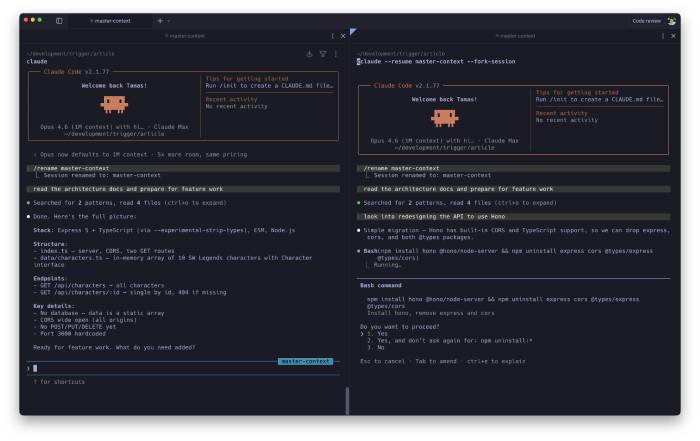Click right 'read the architecture docs' prompt
This screenshot has width=700, height=441.
coord(513,189)
